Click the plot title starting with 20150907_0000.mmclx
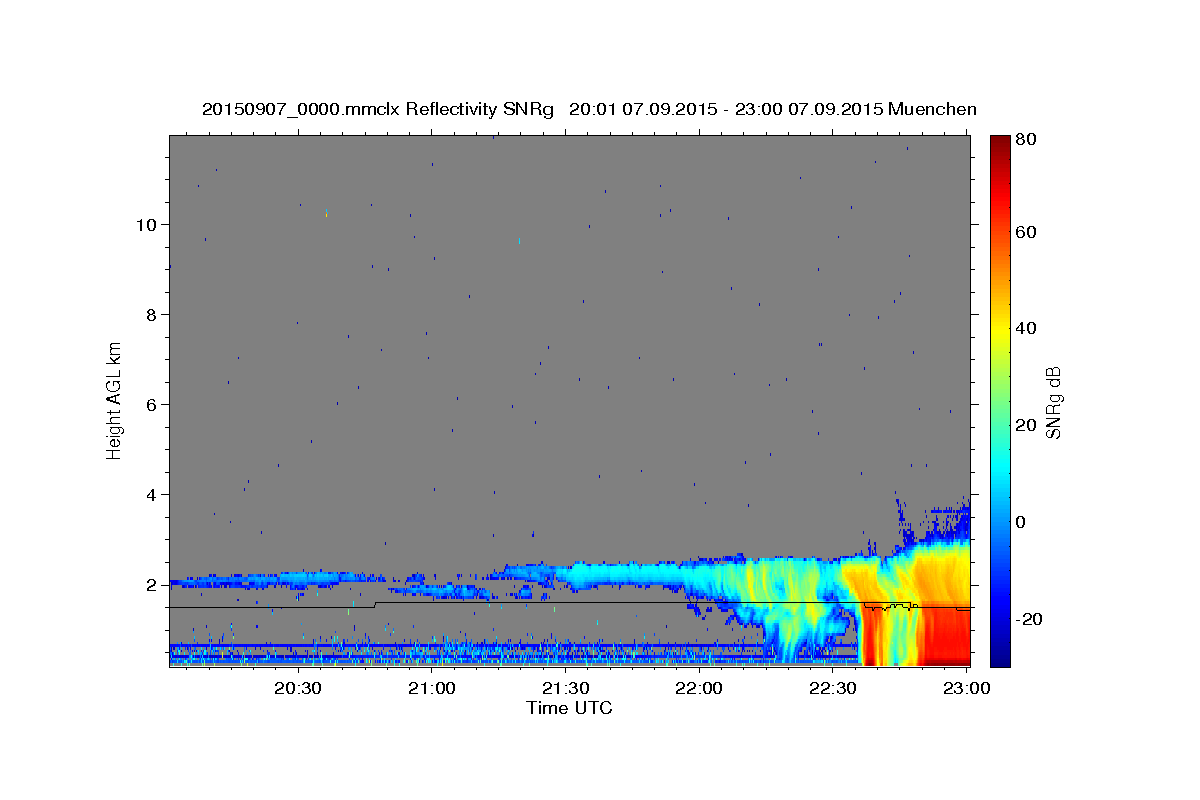 coord(589,108)
